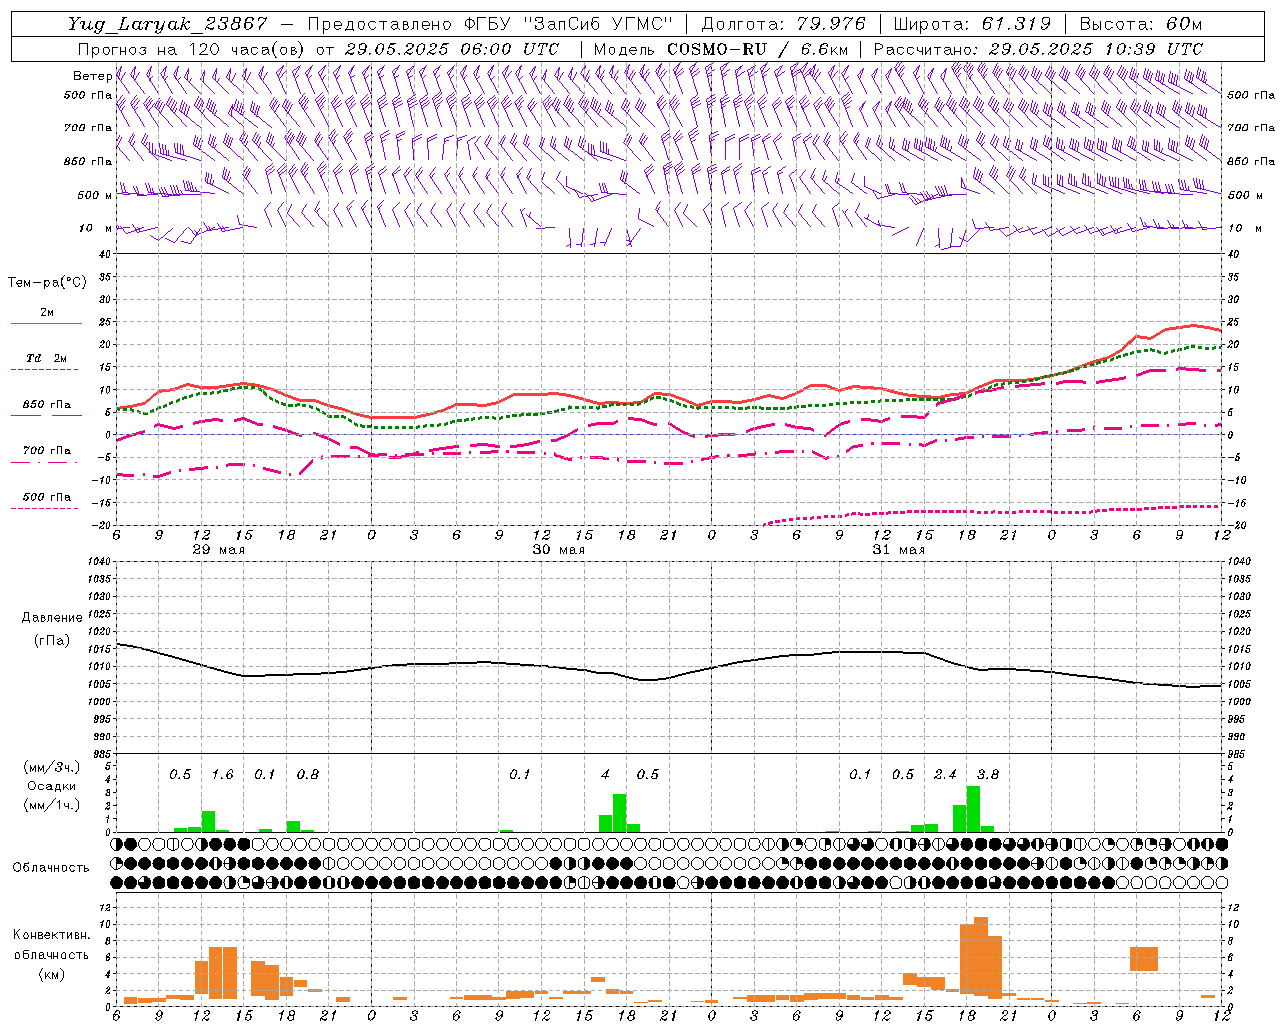Select the longitude value Долгота: 79.976

783,24
